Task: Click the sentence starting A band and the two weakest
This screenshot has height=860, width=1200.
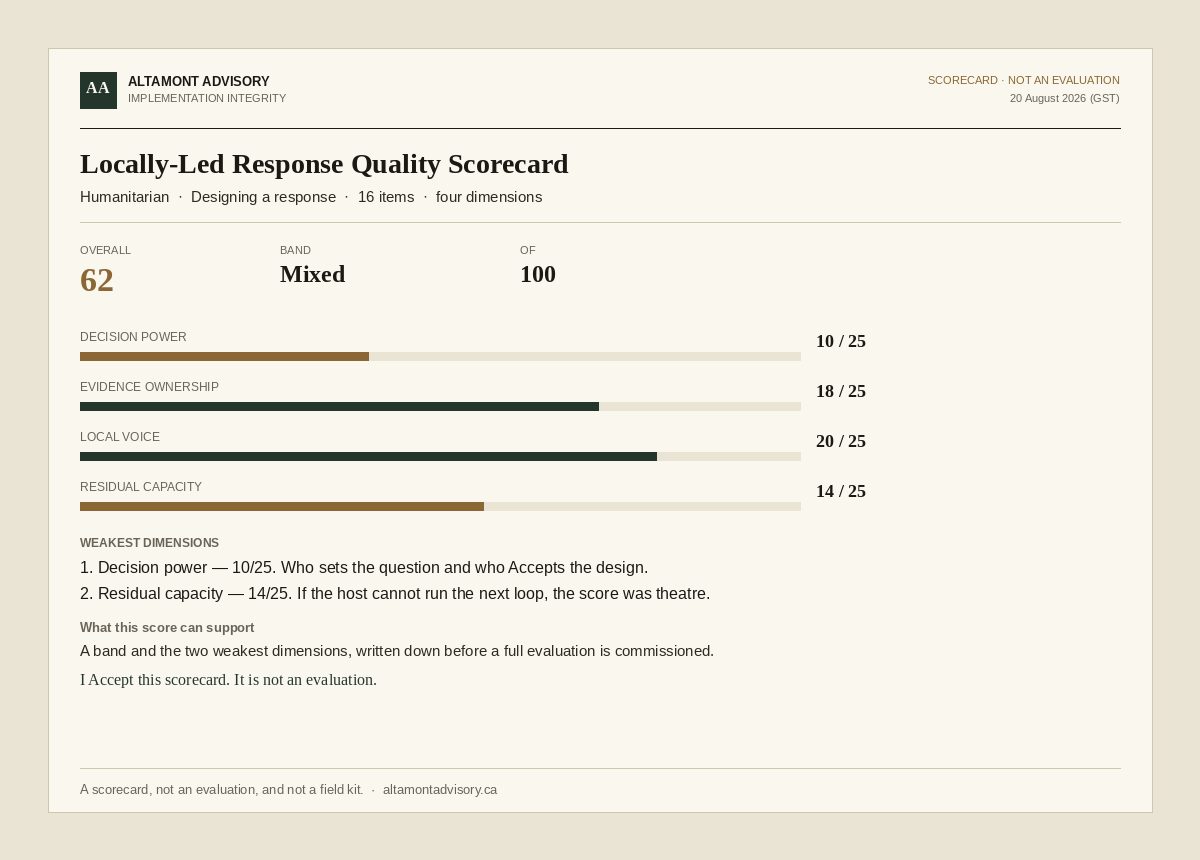Action: click(x=397, y=651)
